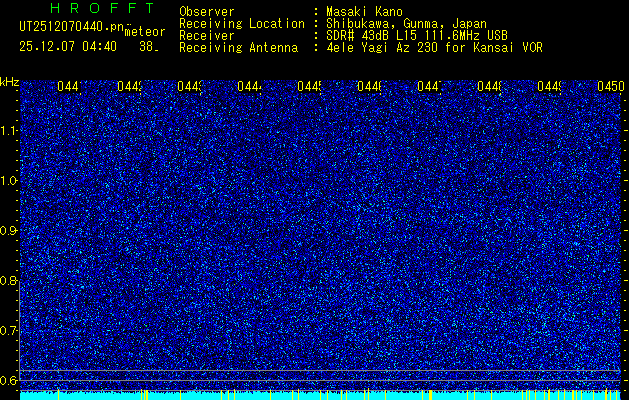
Task: Click the 1.0 kHz frequency axis label
Action: click(x=8, y=181)
